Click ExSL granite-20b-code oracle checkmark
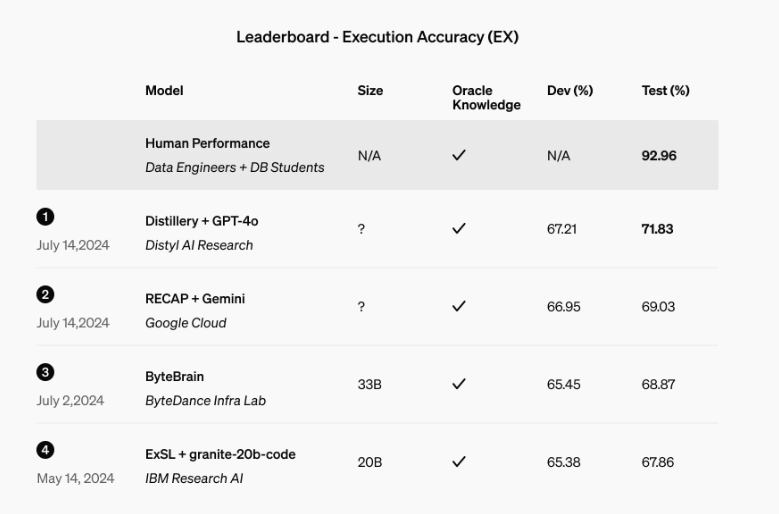 [459, 462]
